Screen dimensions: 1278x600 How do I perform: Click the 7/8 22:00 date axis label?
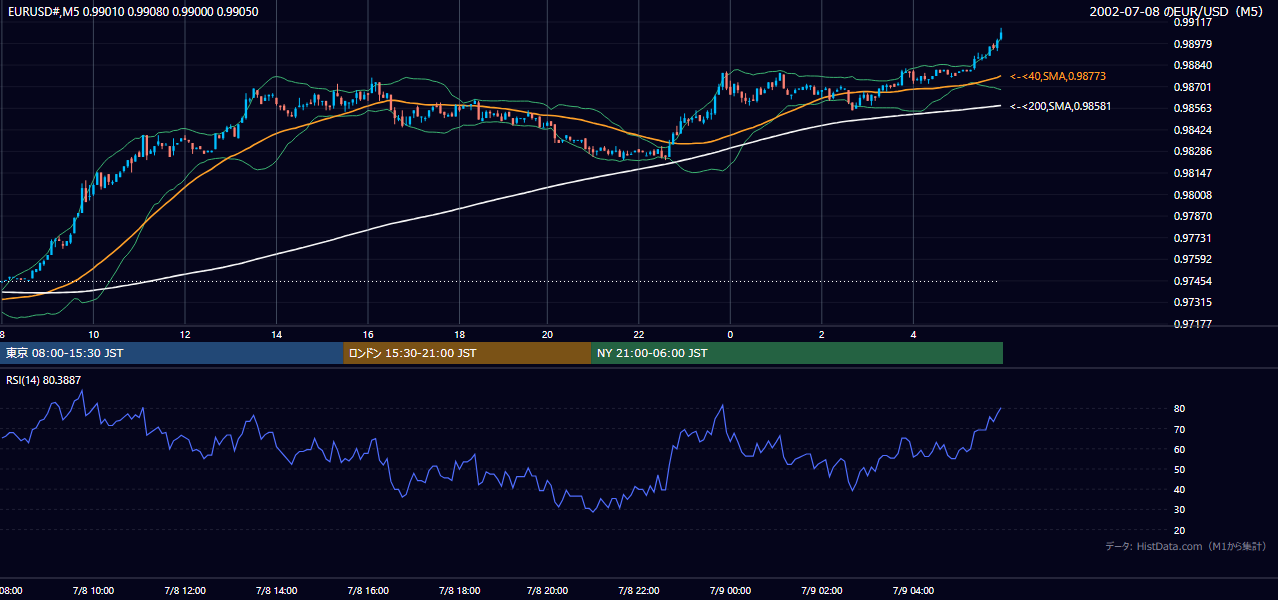point(639,591)
